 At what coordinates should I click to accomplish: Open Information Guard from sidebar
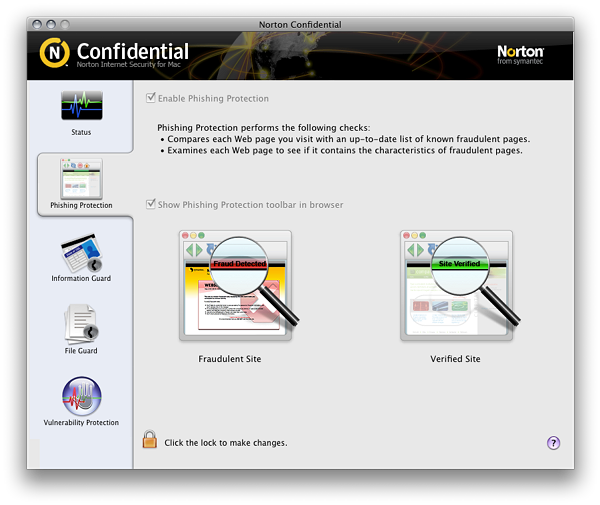coord(81,251)
